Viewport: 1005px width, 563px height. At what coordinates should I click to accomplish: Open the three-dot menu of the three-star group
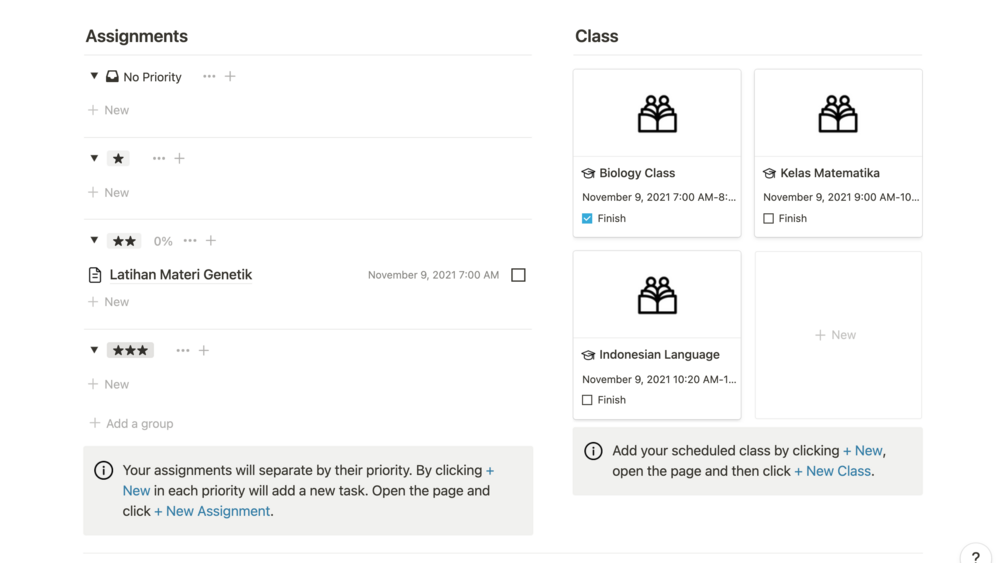click(x=183, y=350)
